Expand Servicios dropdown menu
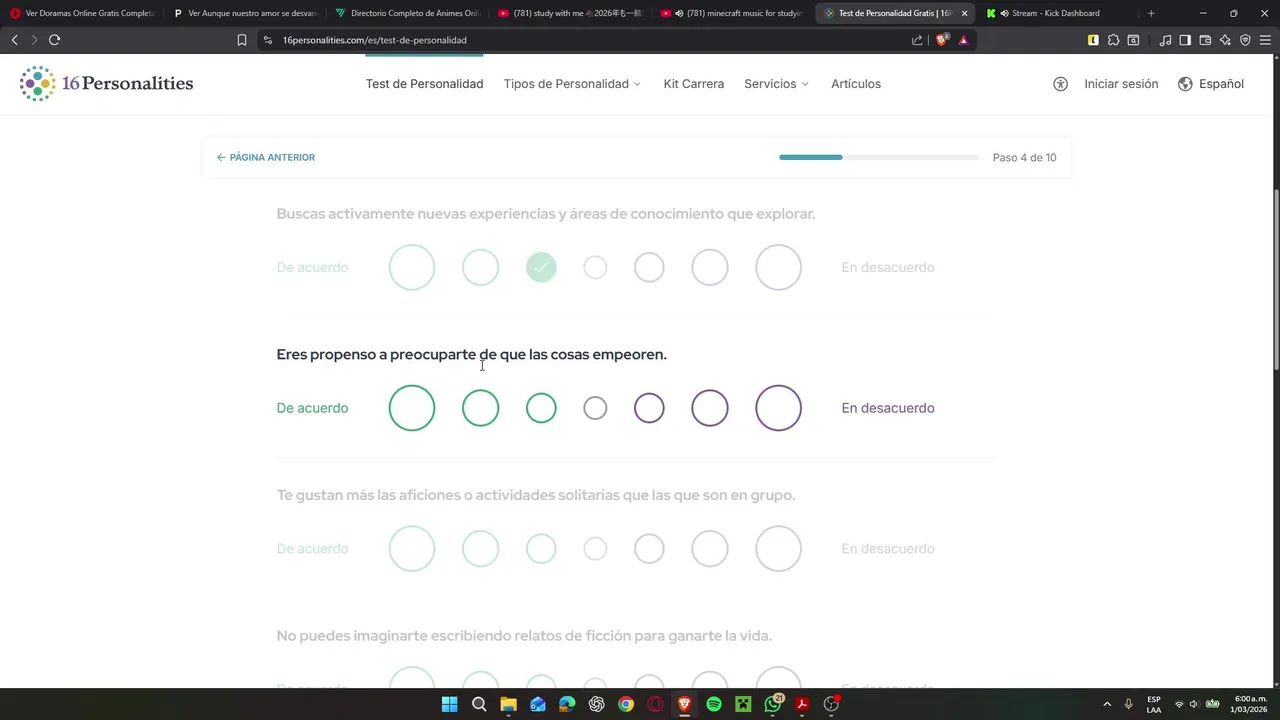This screenshot has width=1280, height=720. coord(776,84)
